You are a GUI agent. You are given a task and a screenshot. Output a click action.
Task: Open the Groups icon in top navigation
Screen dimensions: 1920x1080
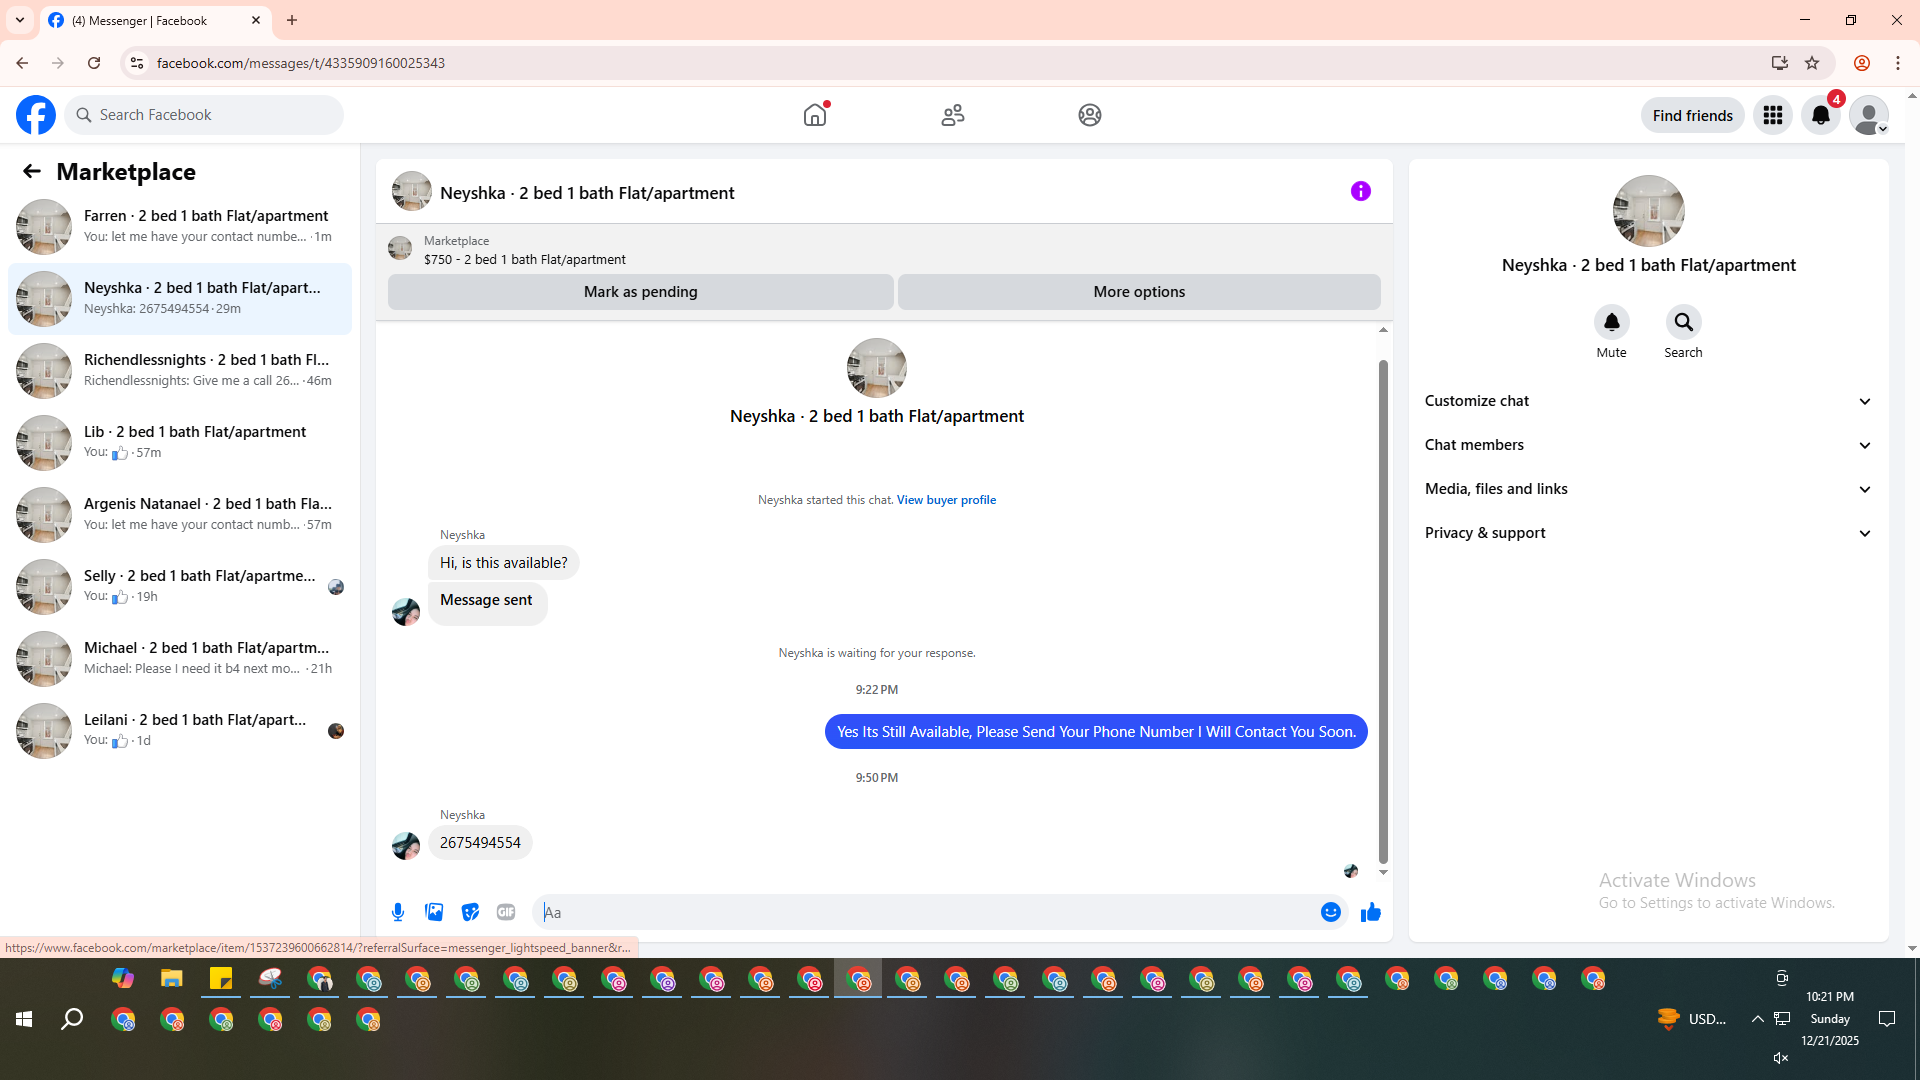pyautogui.click(x=1090, y=115)
